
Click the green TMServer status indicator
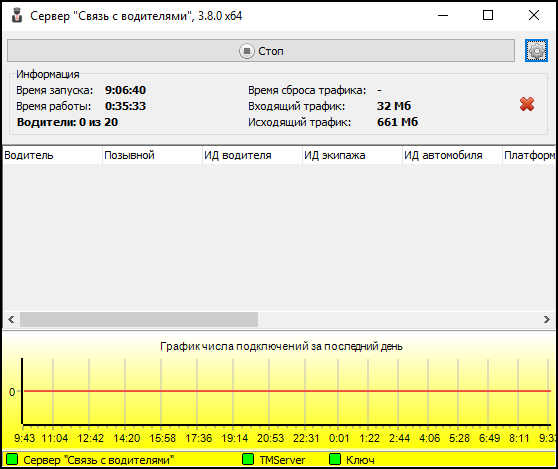[248, 459]
